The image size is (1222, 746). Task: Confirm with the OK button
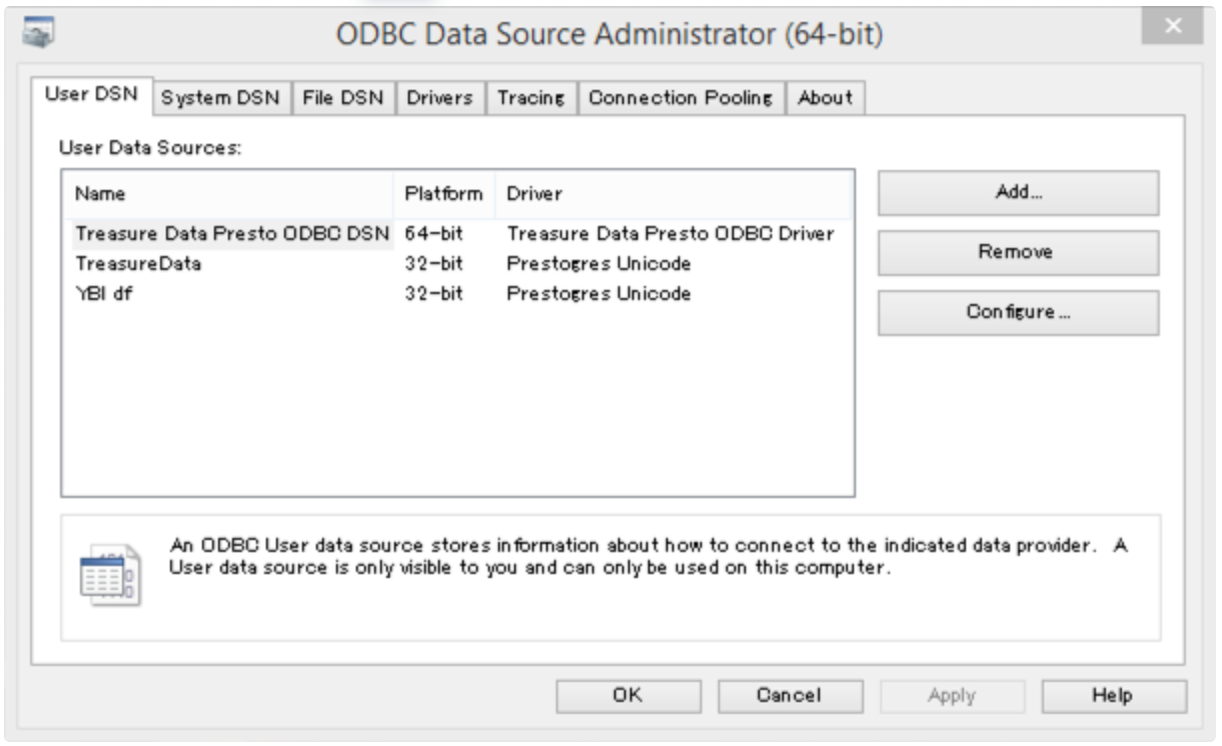tap(627, 696)
